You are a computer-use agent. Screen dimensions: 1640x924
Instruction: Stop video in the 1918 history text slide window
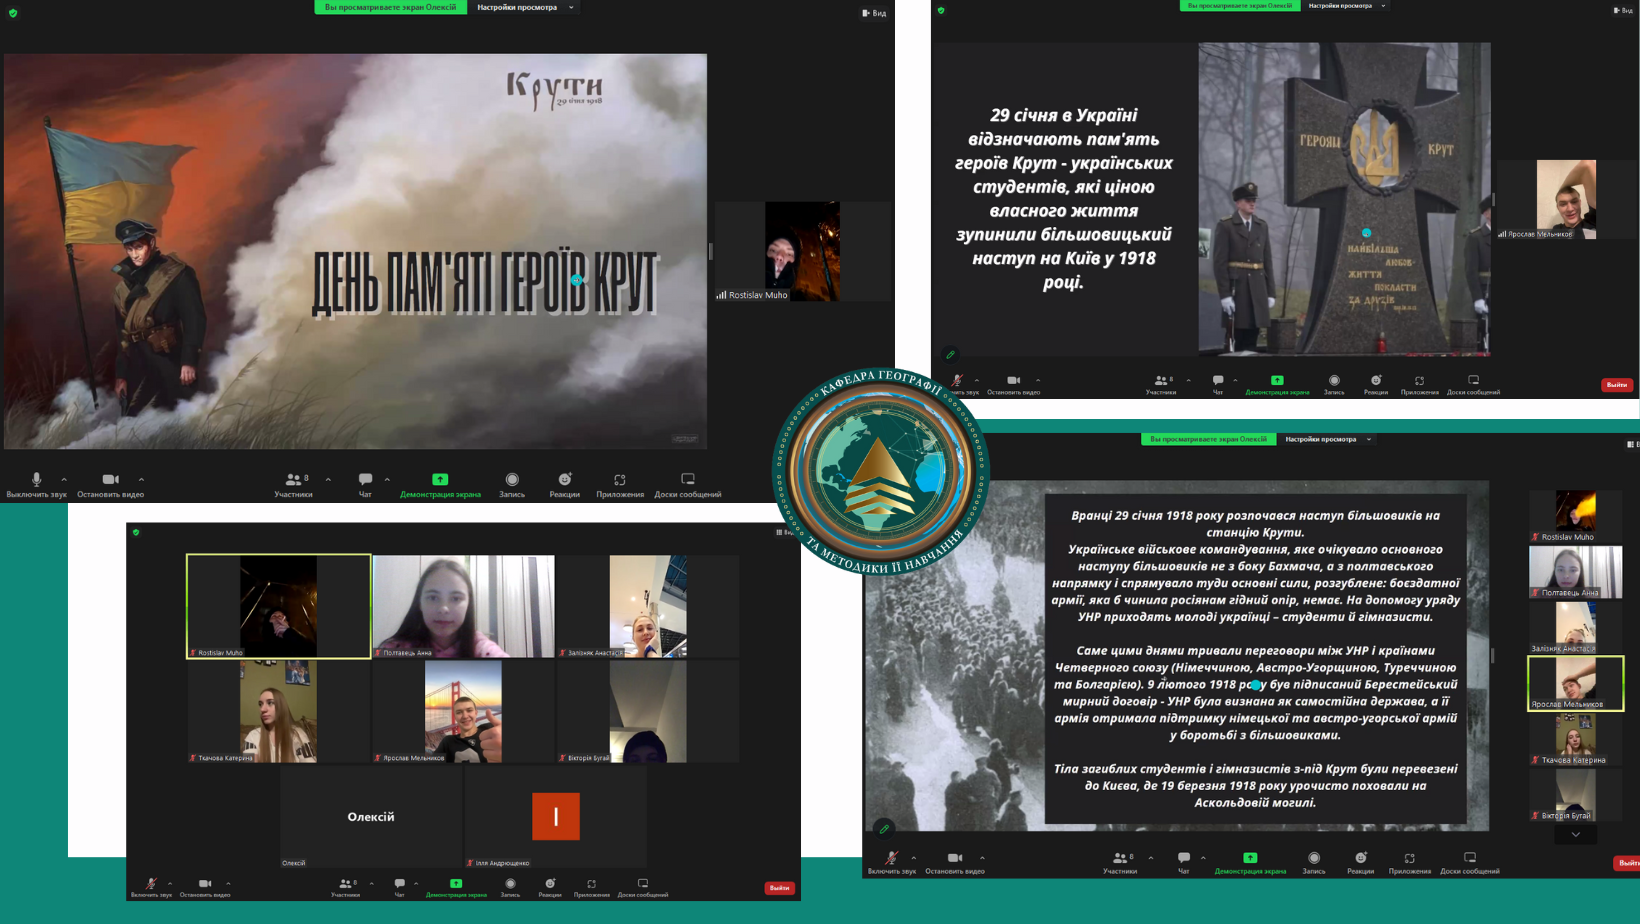pos(955,863)
